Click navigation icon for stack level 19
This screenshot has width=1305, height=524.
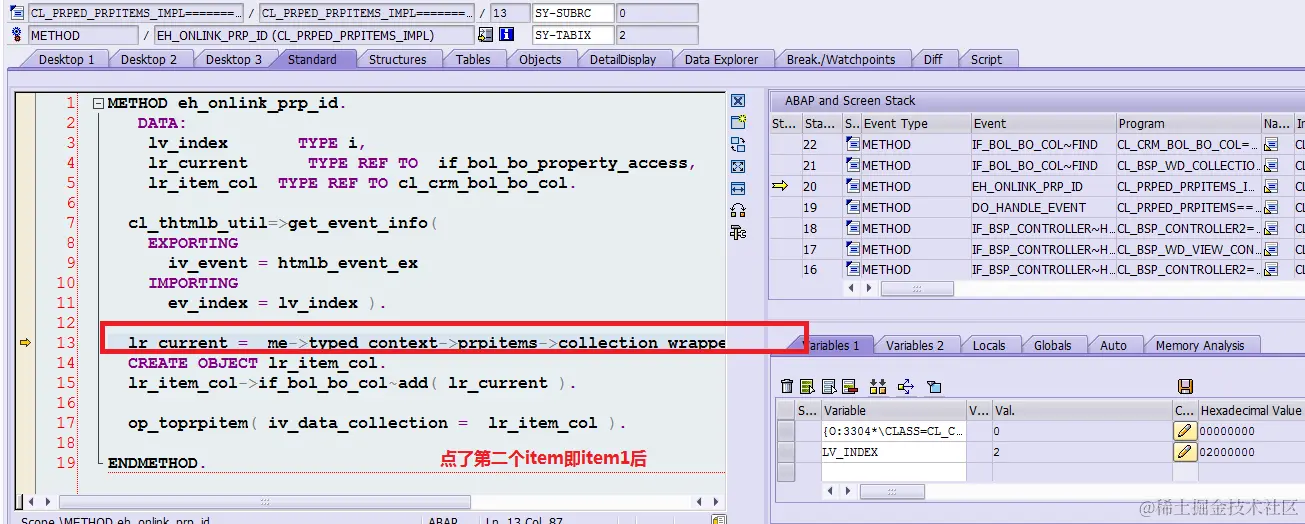point(1271,207)
